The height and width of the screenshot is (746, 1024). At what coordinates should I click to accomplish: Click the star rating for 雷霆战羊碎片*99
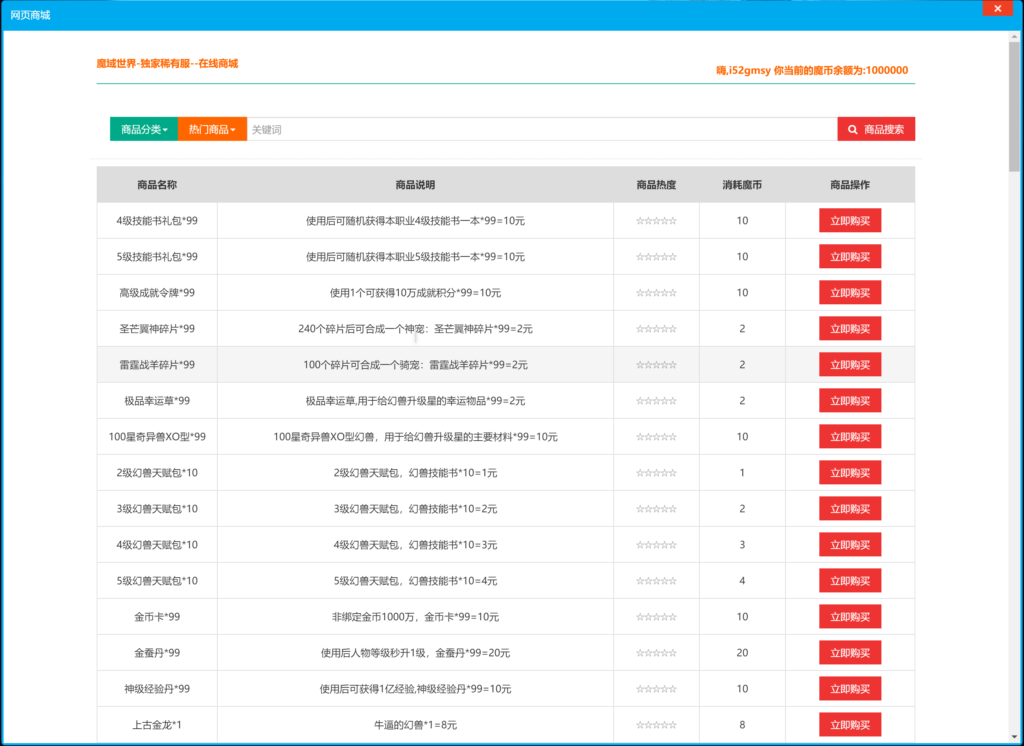[x=656, y=365]
